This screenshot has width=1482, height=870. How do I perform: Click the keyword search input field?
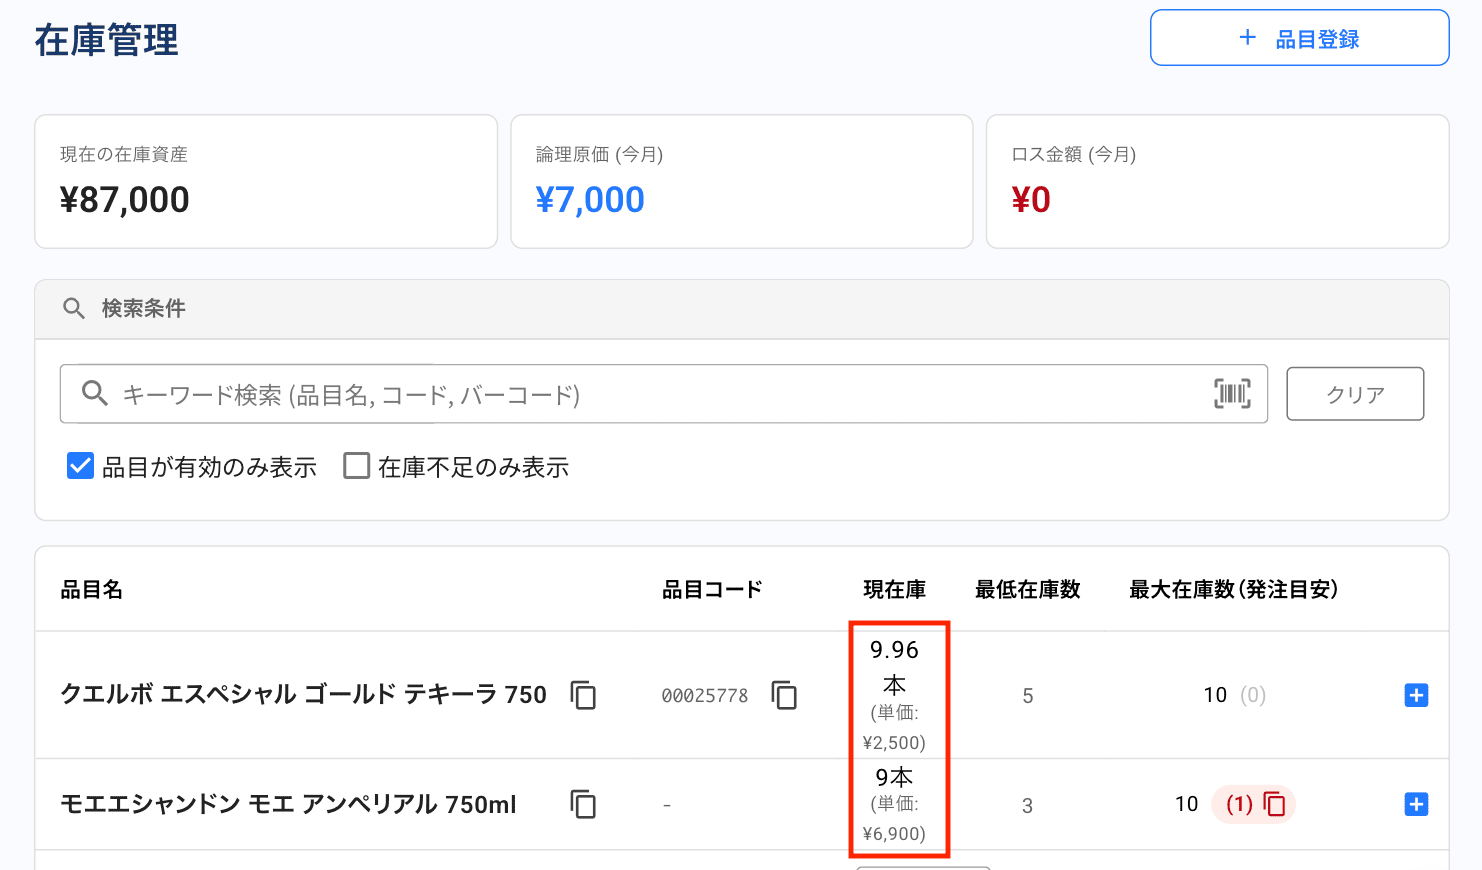[x=600, y=394]
